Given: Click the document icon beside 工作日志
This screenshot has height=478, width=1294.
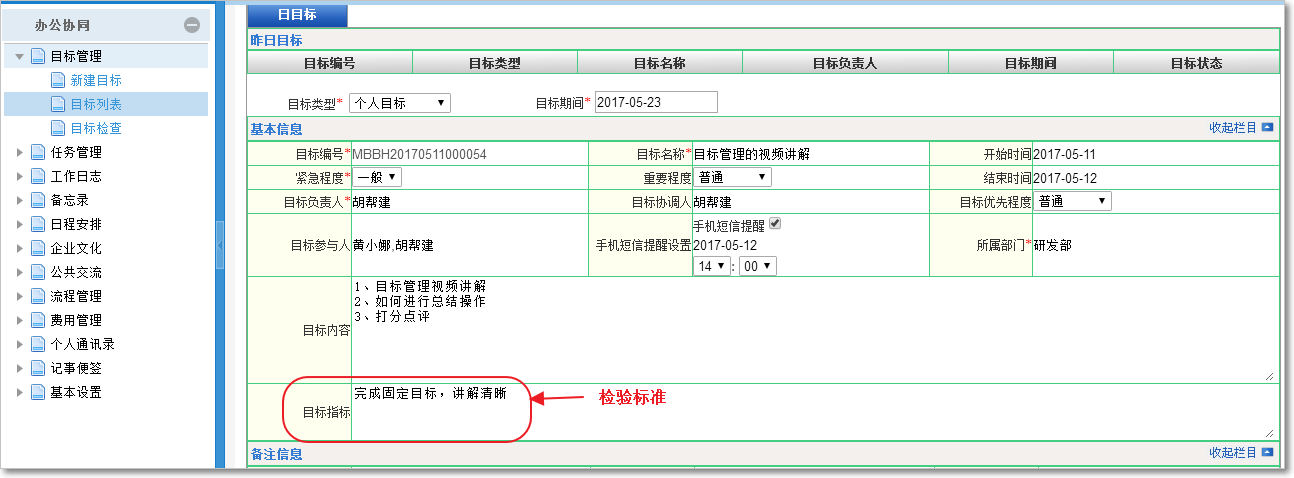Looking at the screenshot, I should pos(38,177).
